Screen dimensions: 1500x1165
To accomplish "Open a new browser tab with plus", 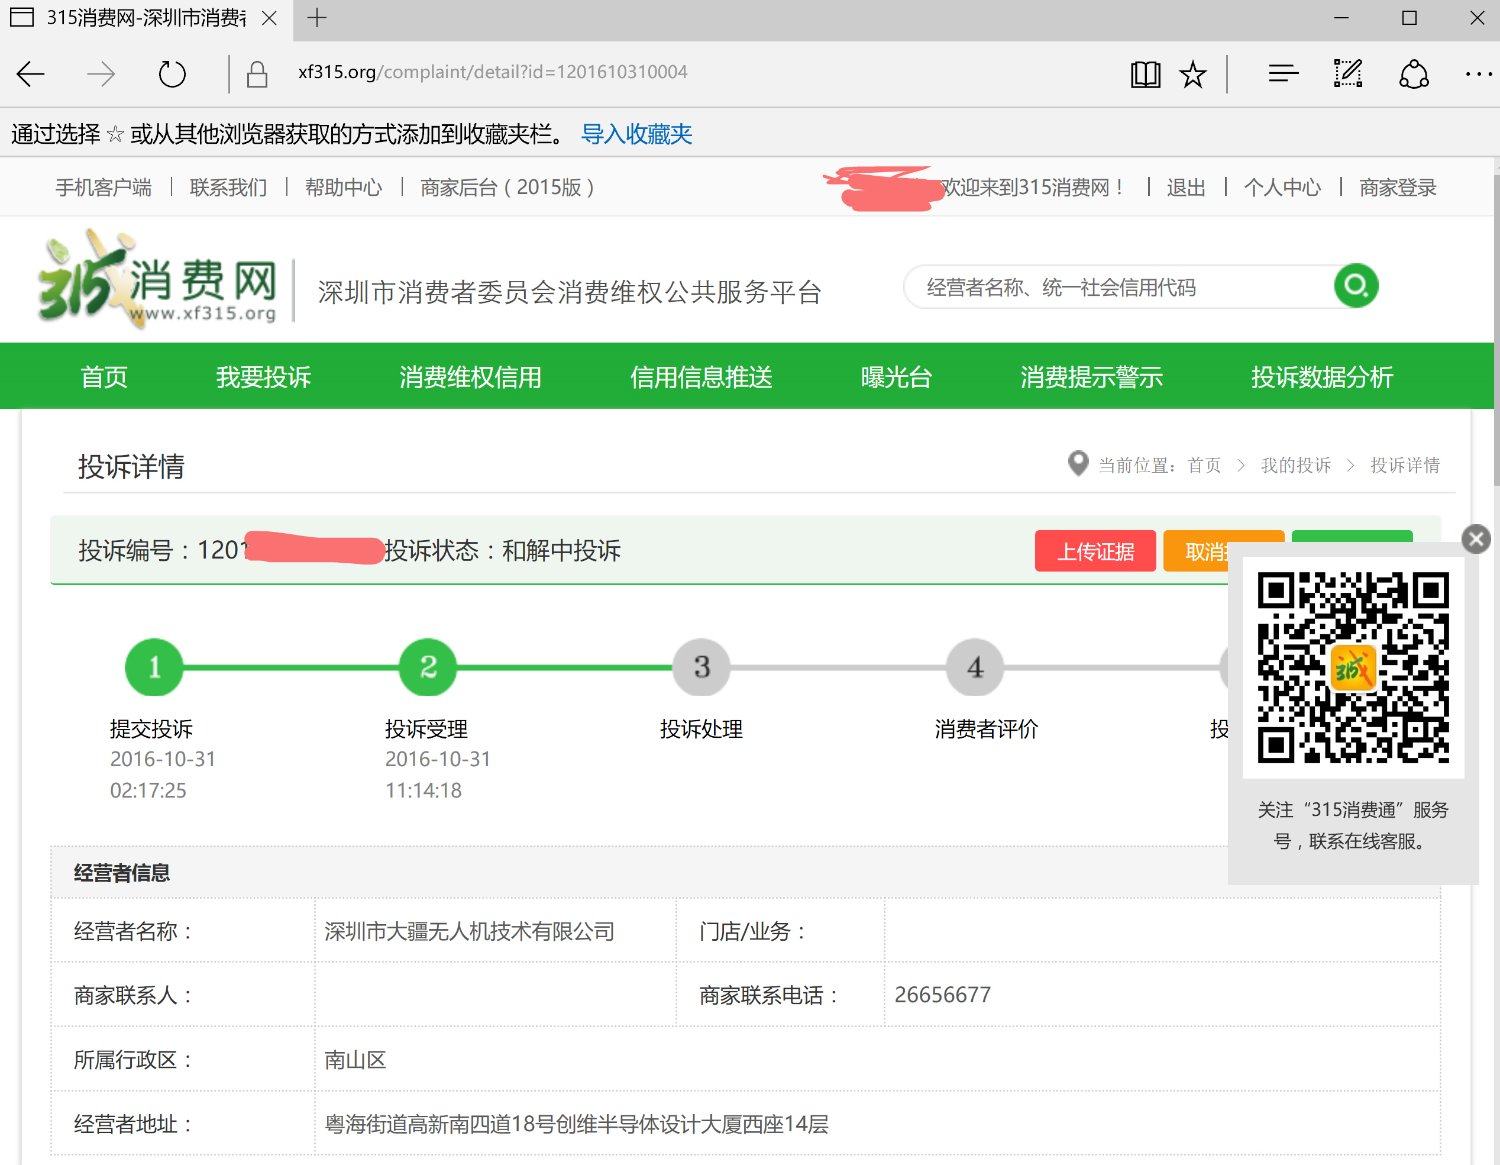I will [317, 18].
